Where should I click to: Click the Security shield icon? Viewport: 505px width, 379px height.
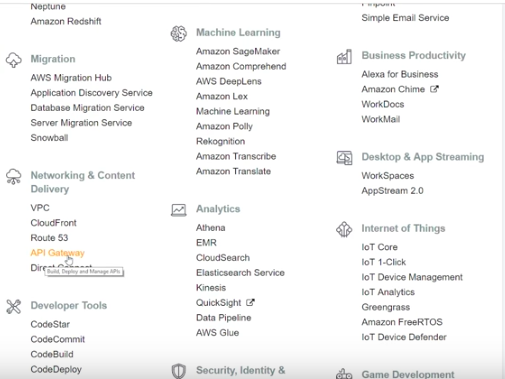(x=179, y=371)
